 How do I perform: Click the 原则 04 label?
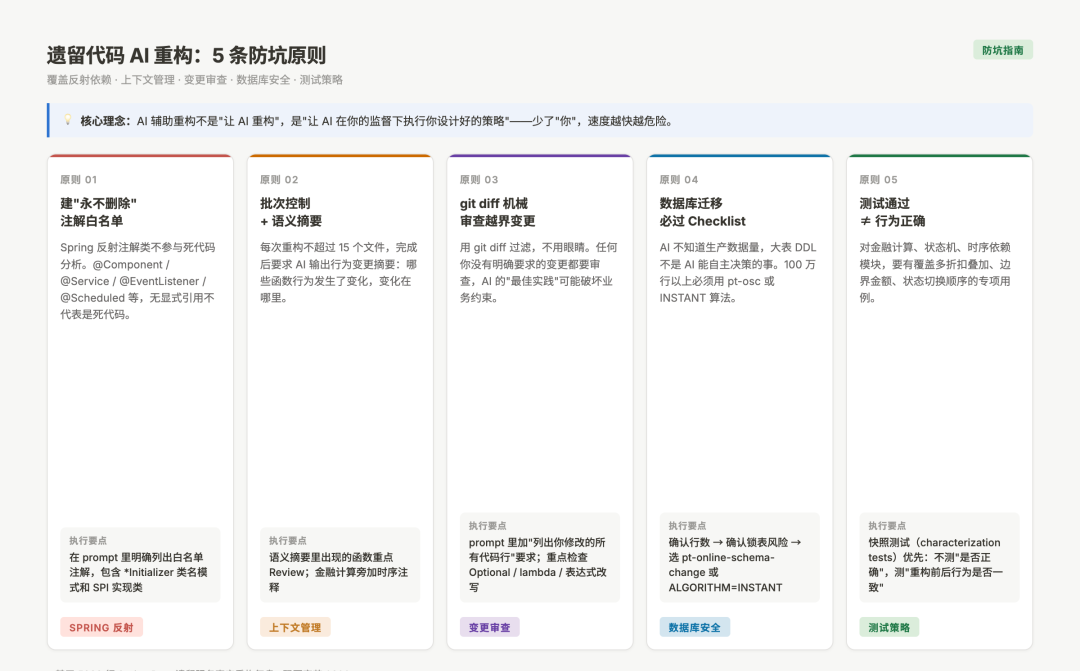[678, 179]
